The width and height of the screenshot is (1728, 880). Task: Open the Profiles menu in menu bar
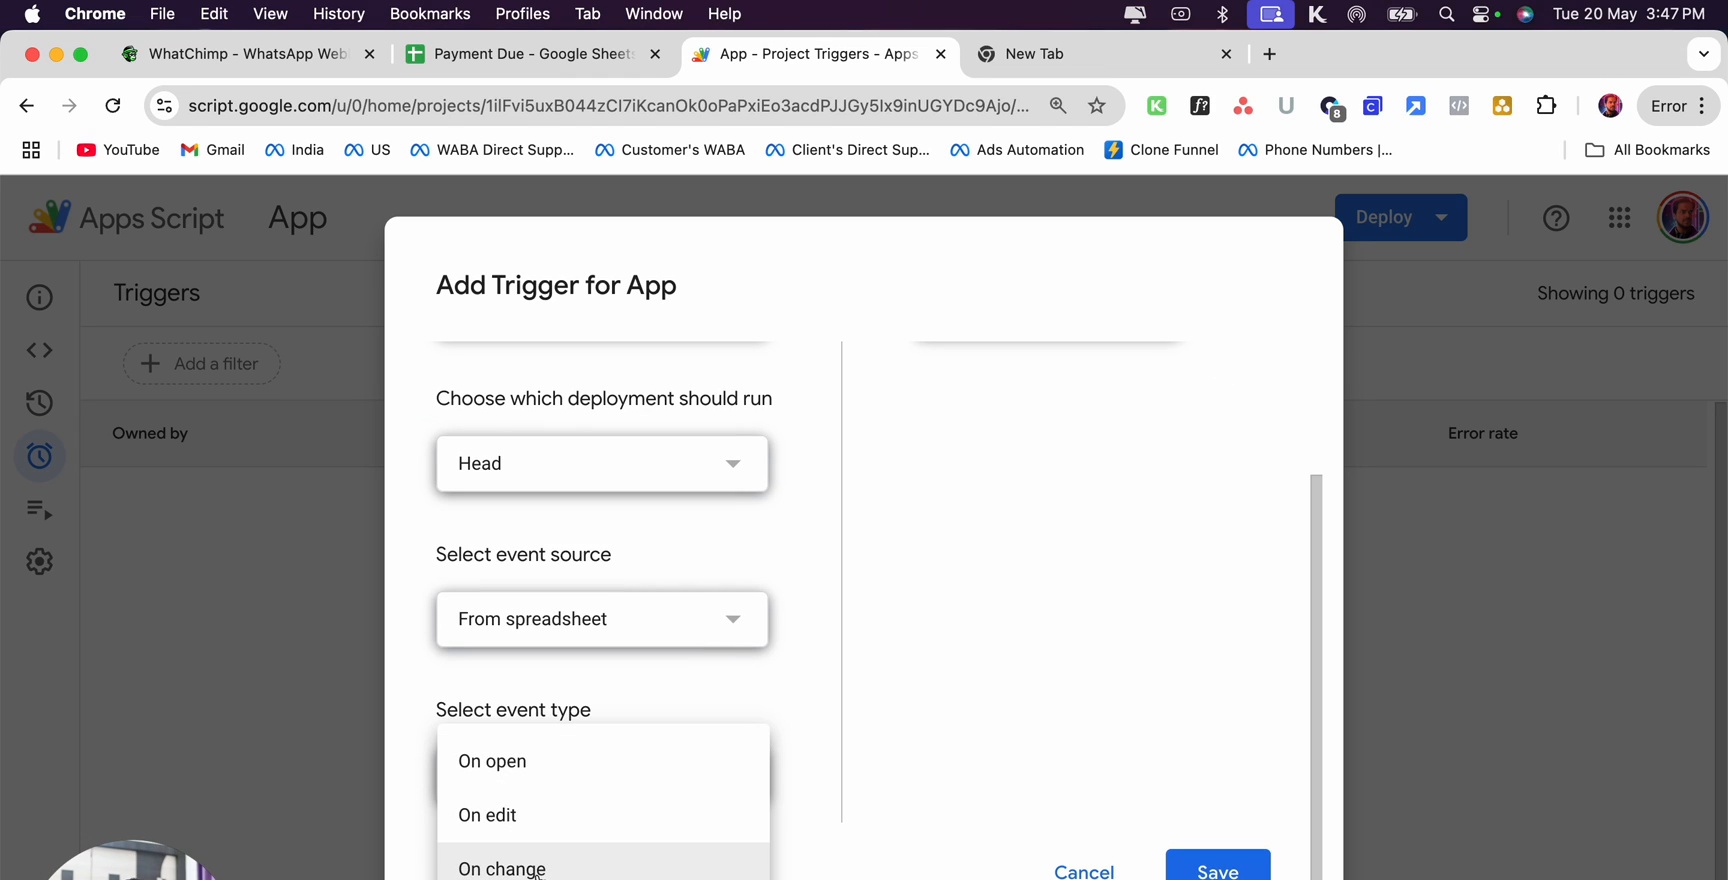[x=523, y=14]
